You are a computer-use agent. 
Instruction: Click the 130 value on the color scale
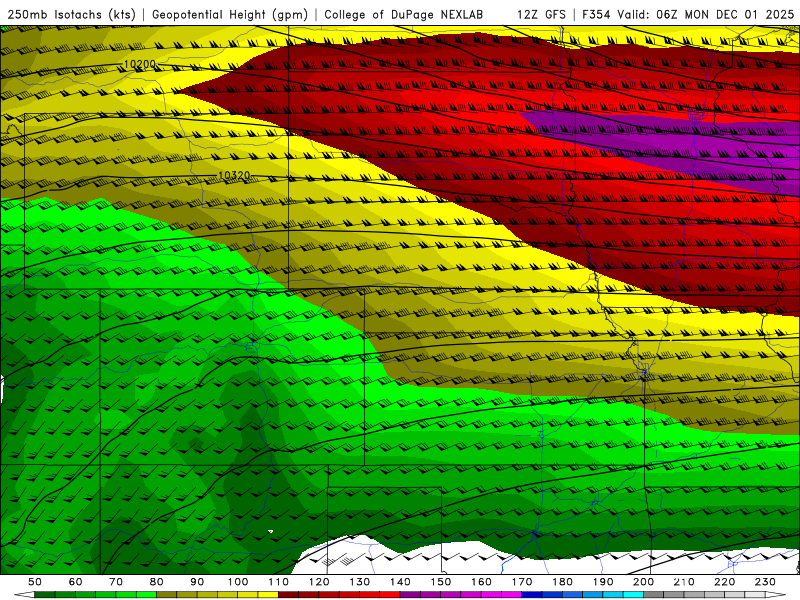click(360, 582)
